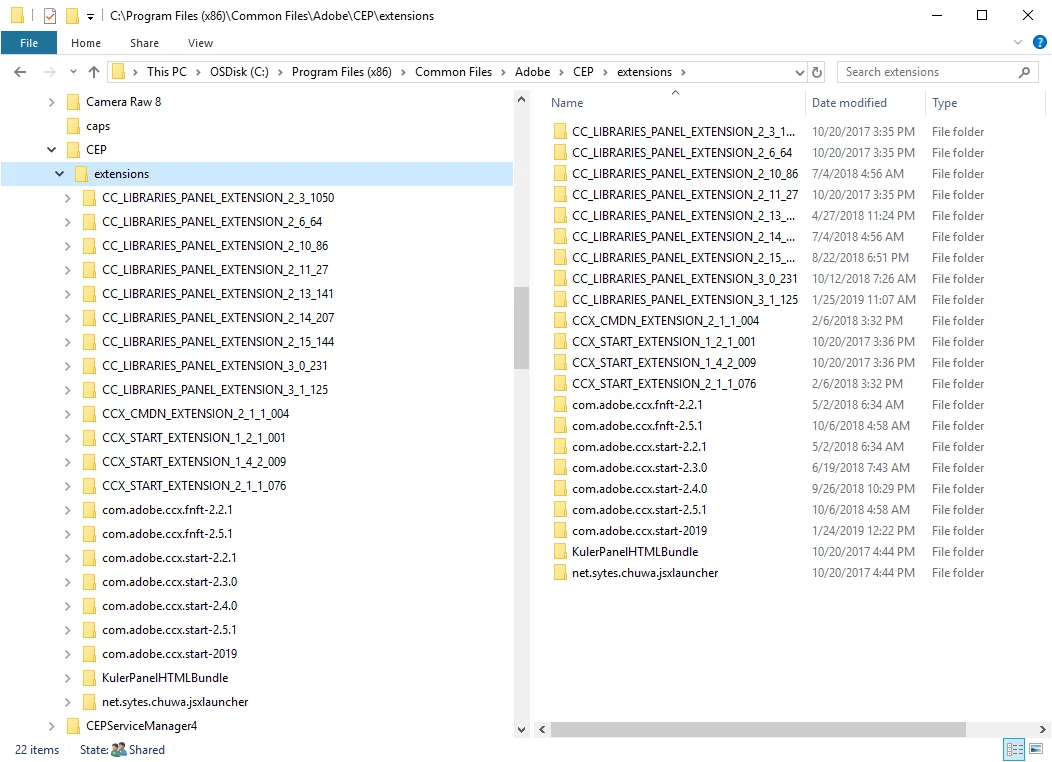Viewport: 1052px width, 762px height.
Task: Click the folder icon of com.adobe.ccx.fnft-2.2.1 in the file list
Action: coord(560,404)
